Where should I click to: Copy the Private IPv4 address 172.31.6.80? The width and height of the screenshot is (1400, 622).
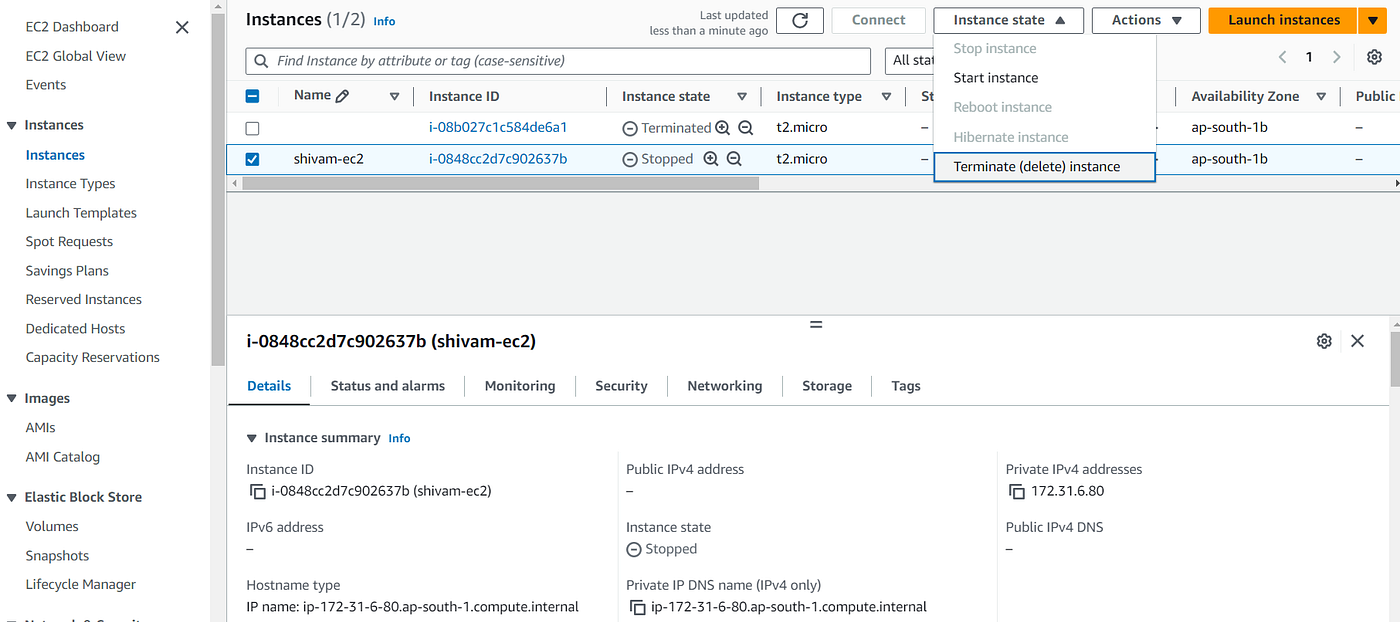click(1017, 491)
